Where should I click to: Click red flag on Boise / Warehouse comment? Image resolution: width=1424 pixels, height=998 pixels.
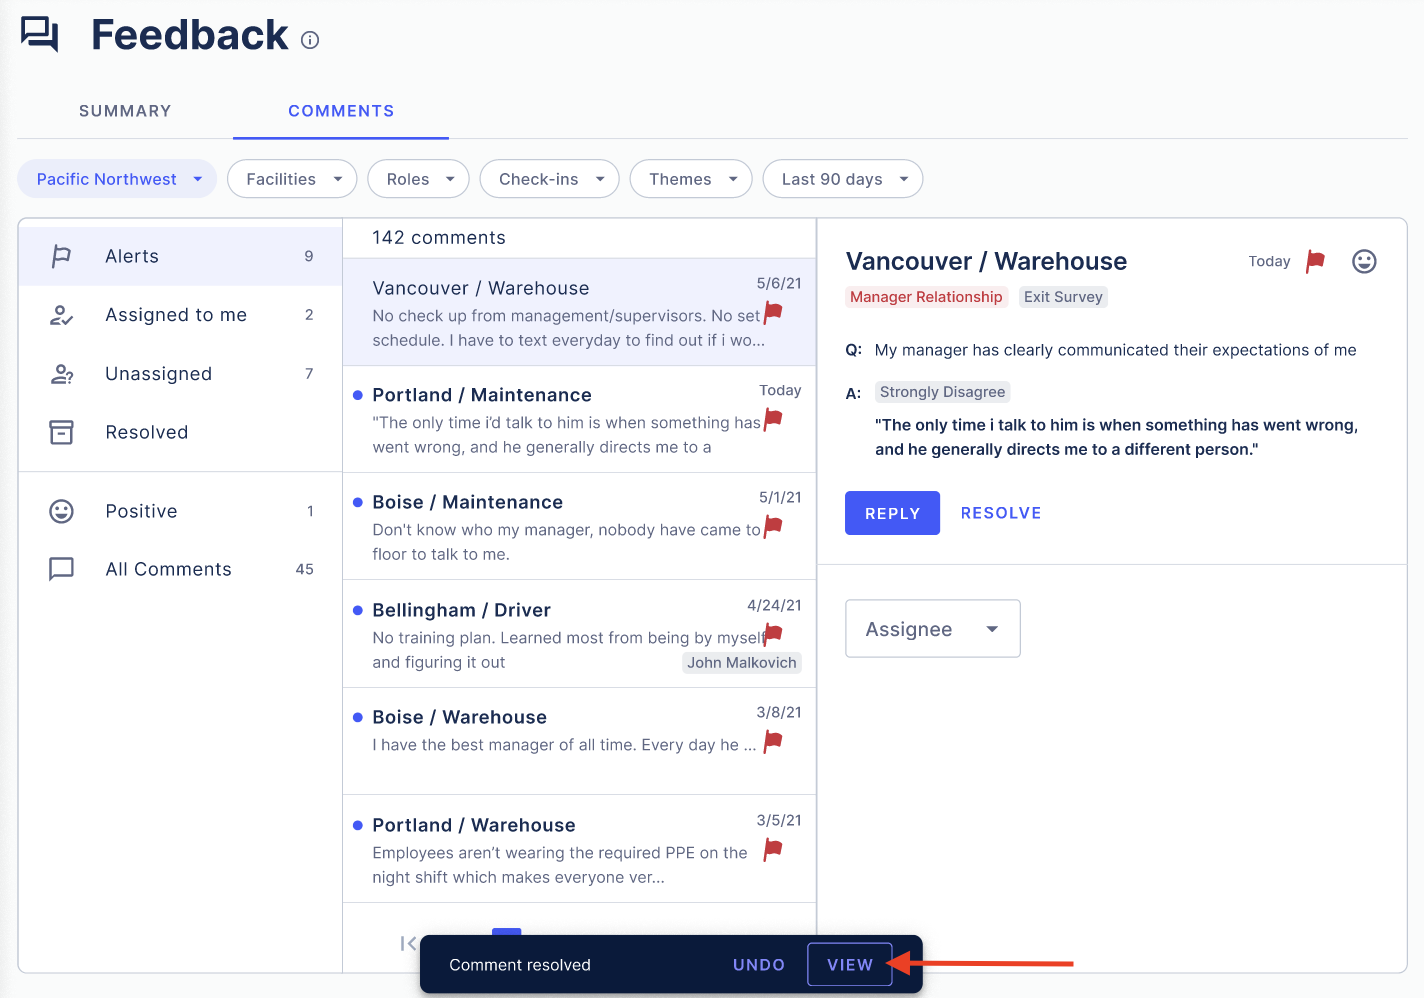(773, 741)
